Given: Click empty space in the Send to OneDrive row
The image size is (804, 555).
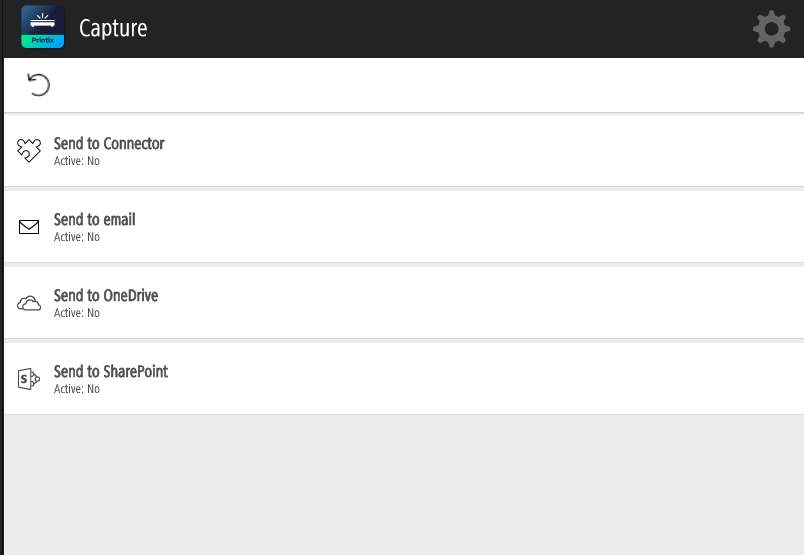Looking at the screenshot, I should coord(480,303).
